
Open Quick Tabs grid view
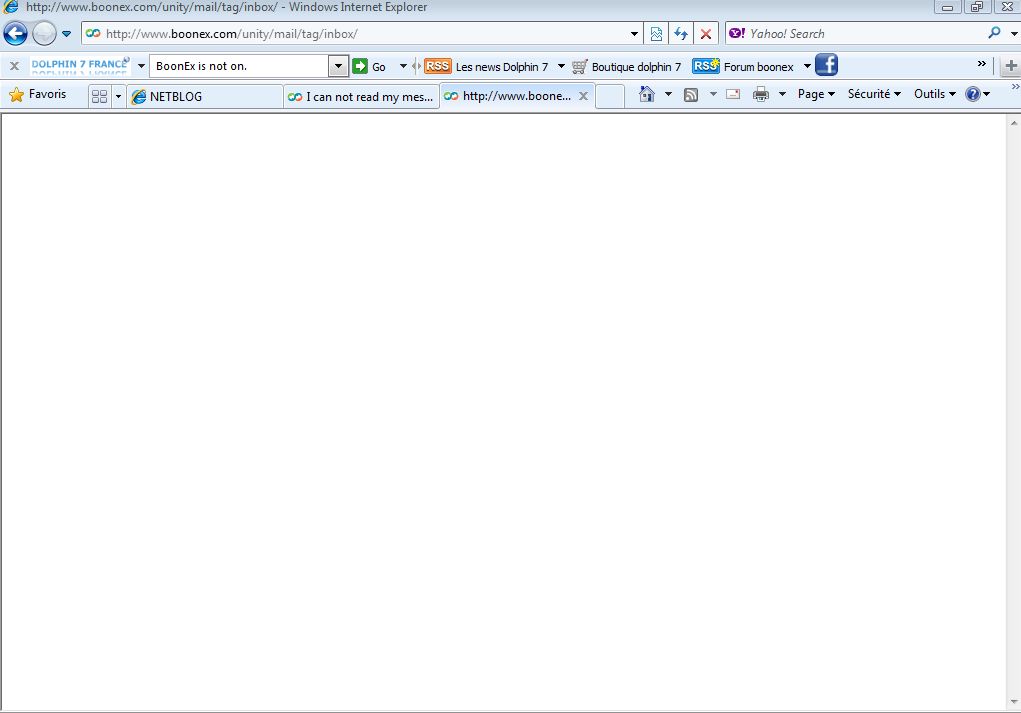(100, 96)
